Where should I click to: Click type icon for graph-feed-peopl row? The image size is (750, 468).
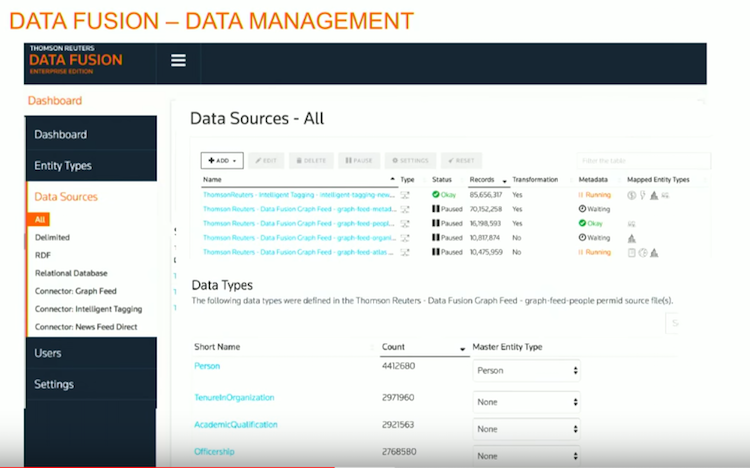coord(405,223)
